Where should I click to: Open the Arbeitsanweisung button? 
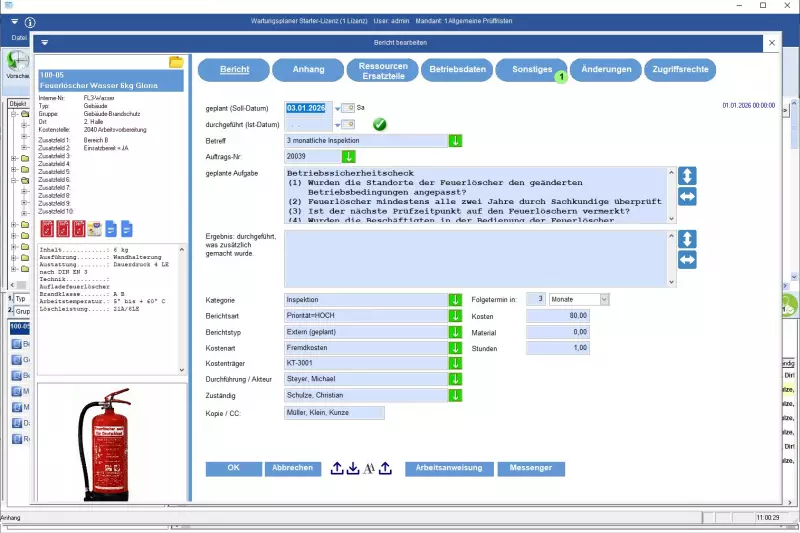click(448, 468)
